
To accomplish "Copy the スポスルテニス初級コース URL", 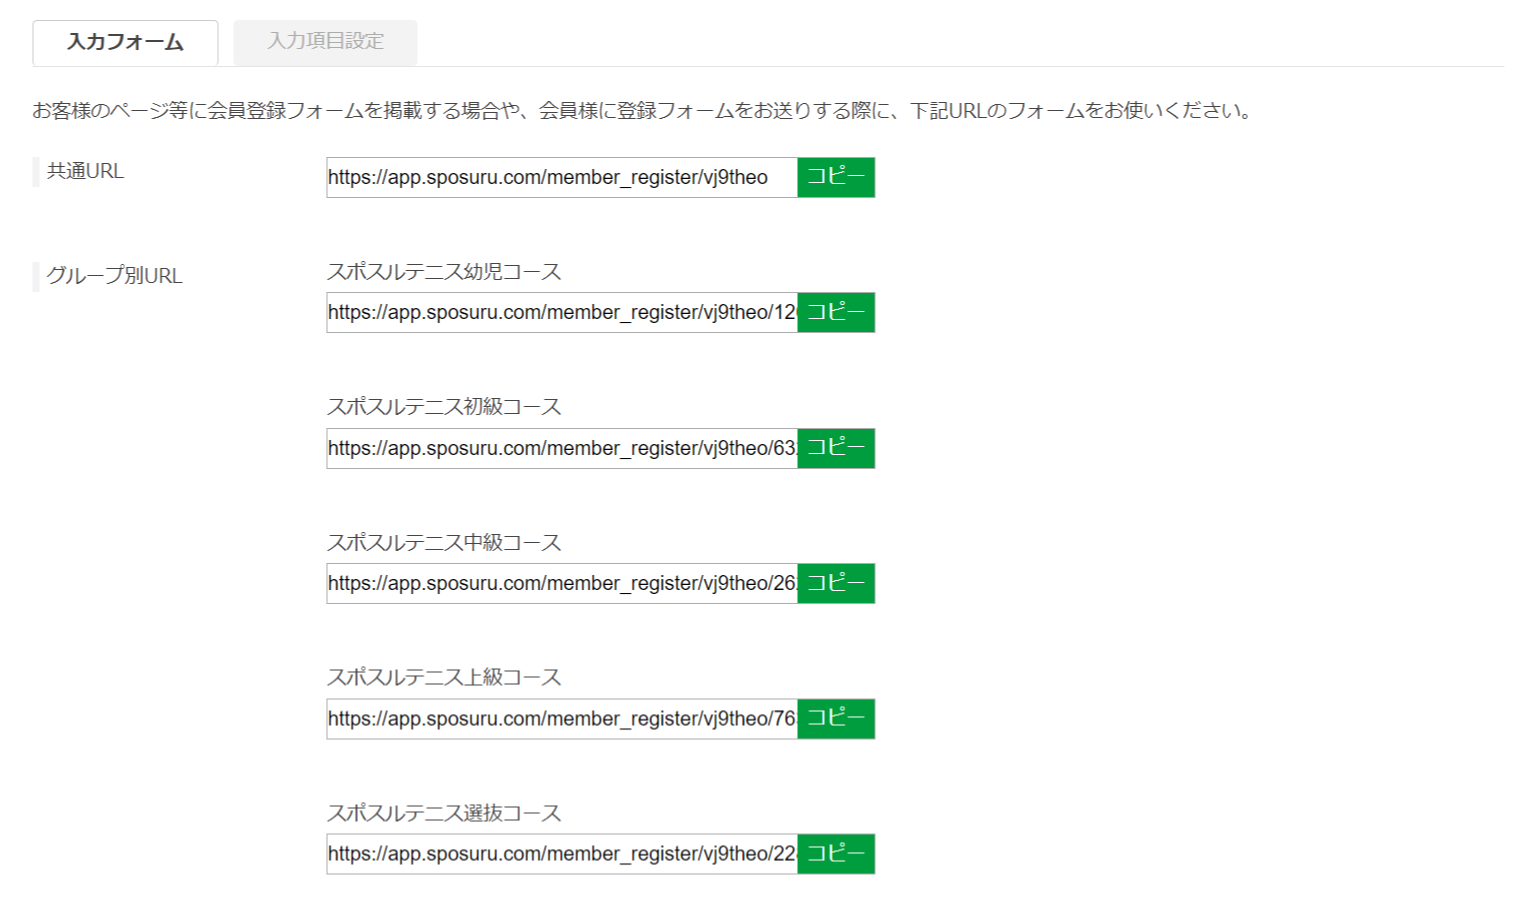I will pos(836,448).
